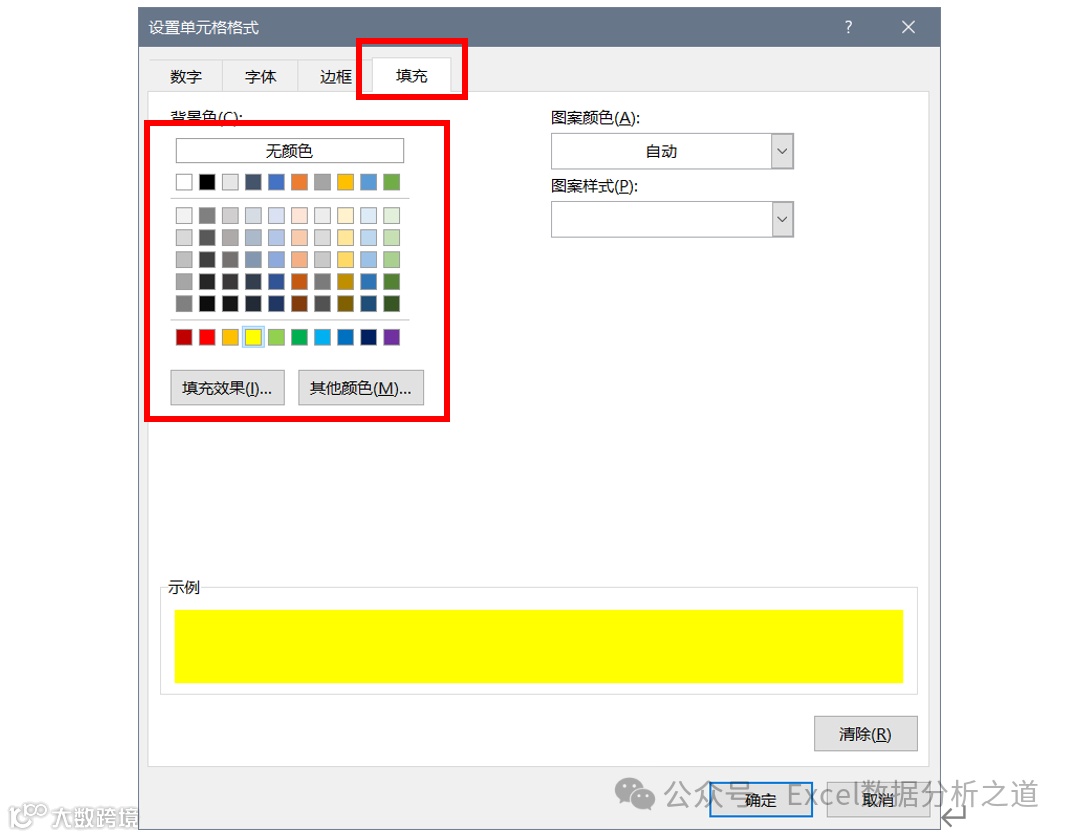Select the bright red standard color swatch
Screen dimensions: 1072x837
pyautogui.click(x=207, y=337)
